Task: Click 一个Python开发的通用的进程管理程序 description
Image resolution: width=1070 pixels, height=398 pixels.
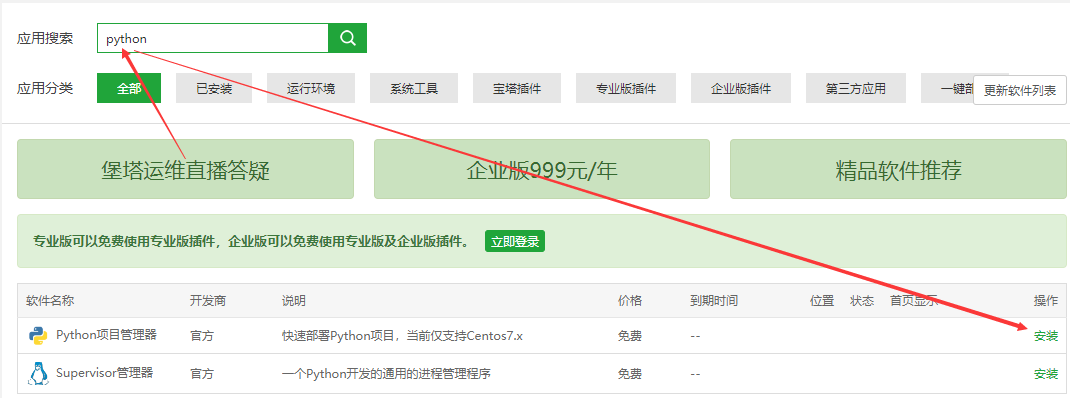Action: click(386, 373)
